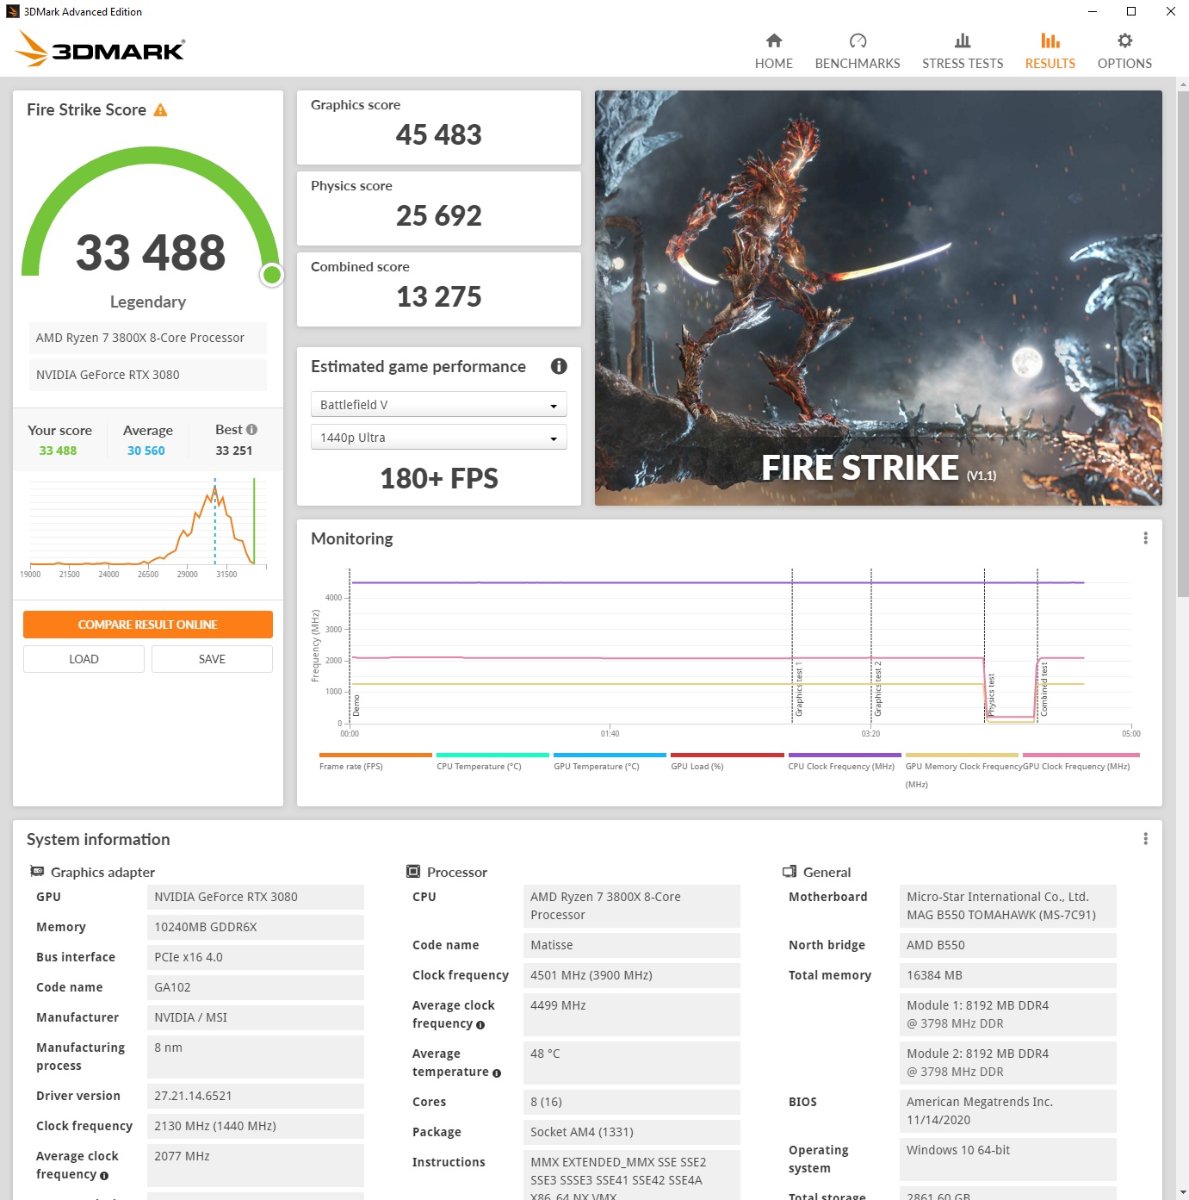Click Windows 10 64-bit value
This screenshot has height=1200, width=1189.
tap(1008, 1159)
